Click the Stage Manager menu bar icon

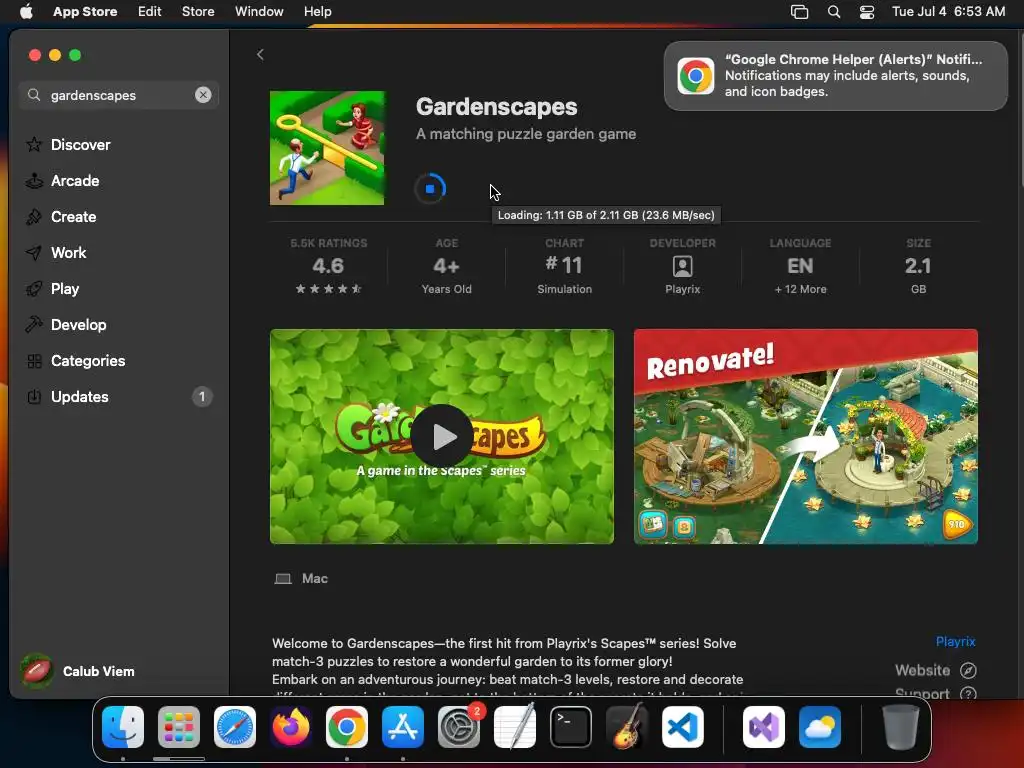[x=799, y=12]
